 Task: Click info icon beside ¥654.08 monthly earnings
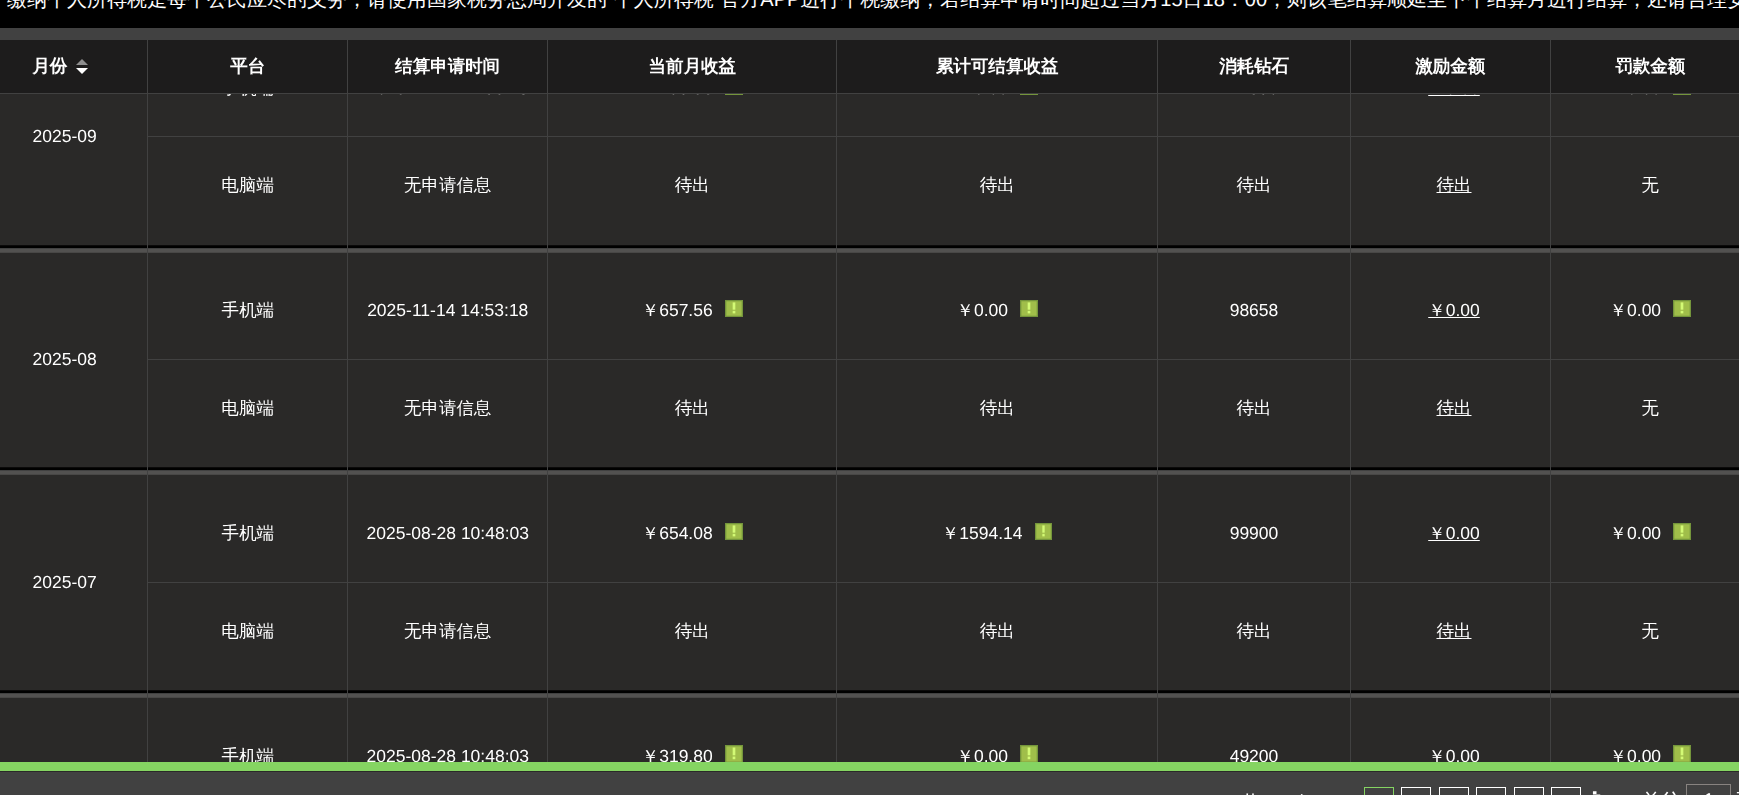click(734, 532)
